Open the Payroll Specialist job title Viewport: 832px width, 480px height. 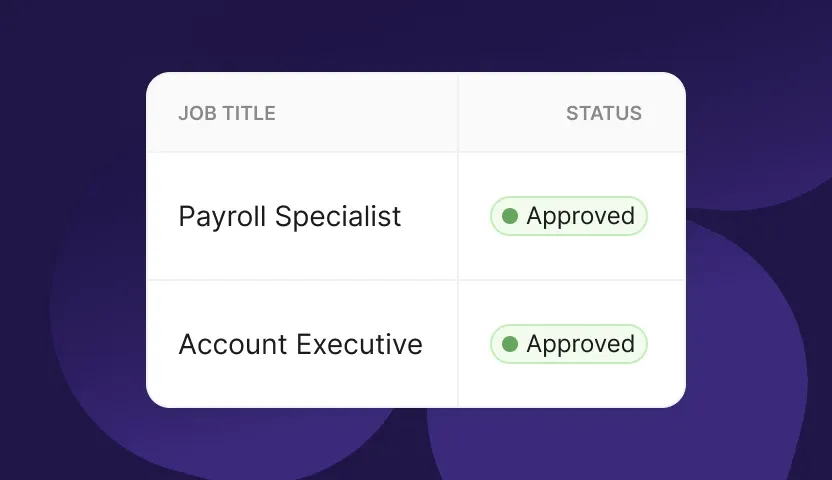tap(289, 216)
